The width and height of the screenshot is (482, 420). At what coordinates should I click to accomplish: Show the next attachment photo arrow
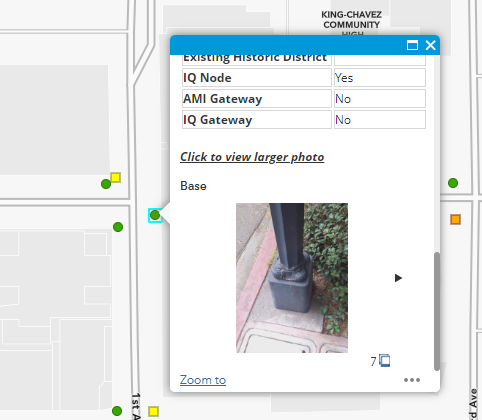(x=398, y=278)
